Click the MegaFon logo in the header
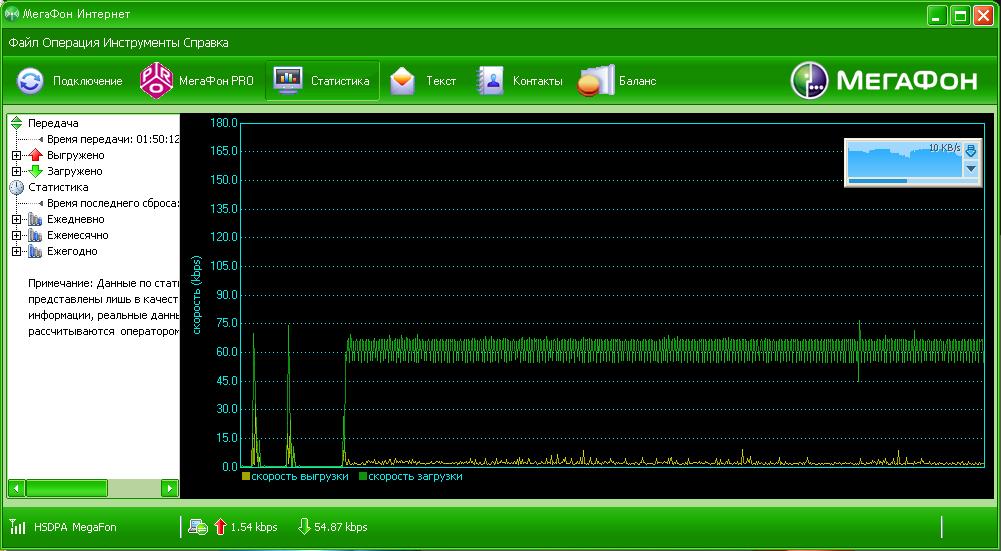 pyautogui.click(x=884, y=82)
